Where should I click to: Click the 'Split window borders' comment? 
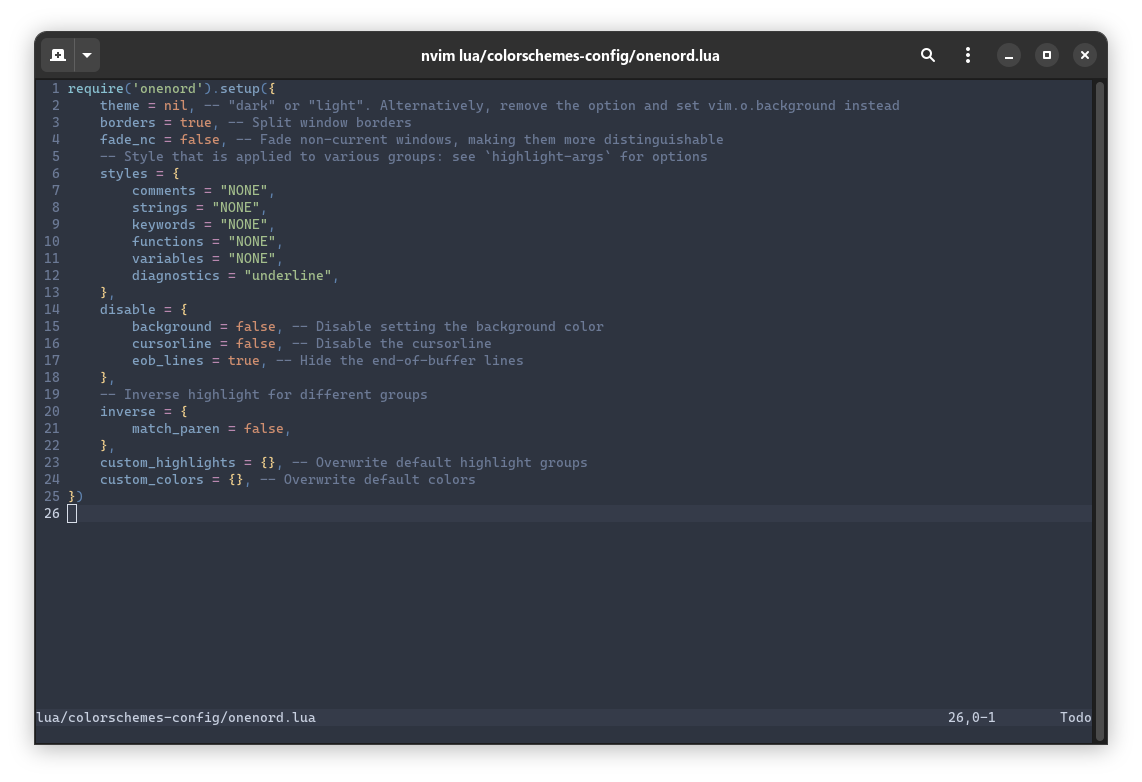320,123
